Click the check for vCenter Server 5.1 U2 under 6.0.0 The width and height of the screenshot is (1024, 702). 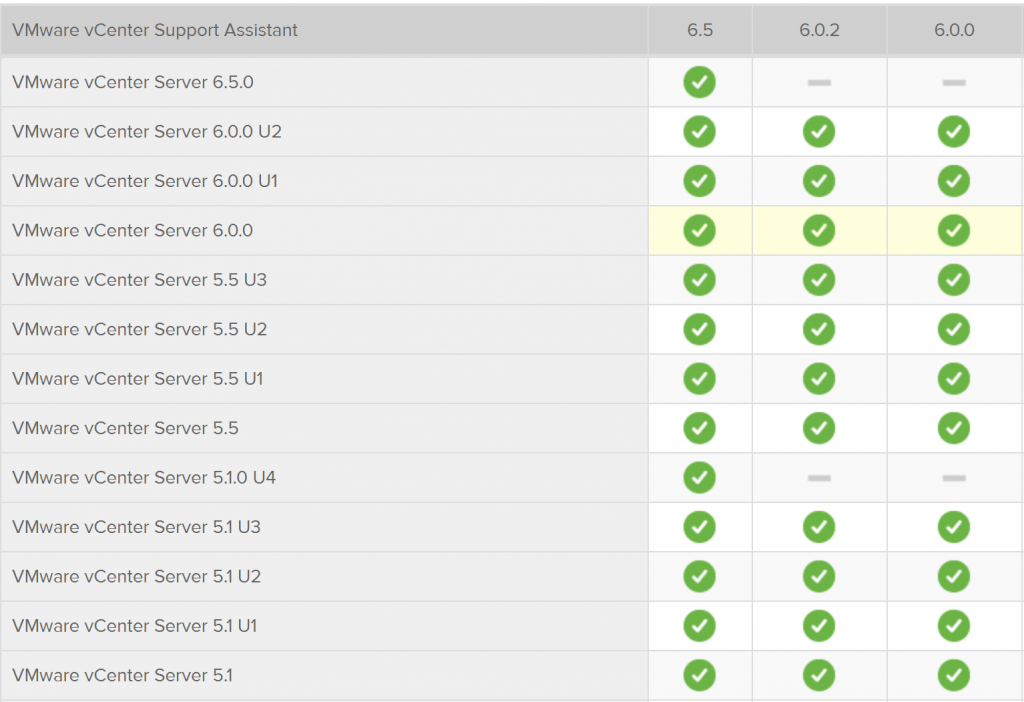coord(954,577)
